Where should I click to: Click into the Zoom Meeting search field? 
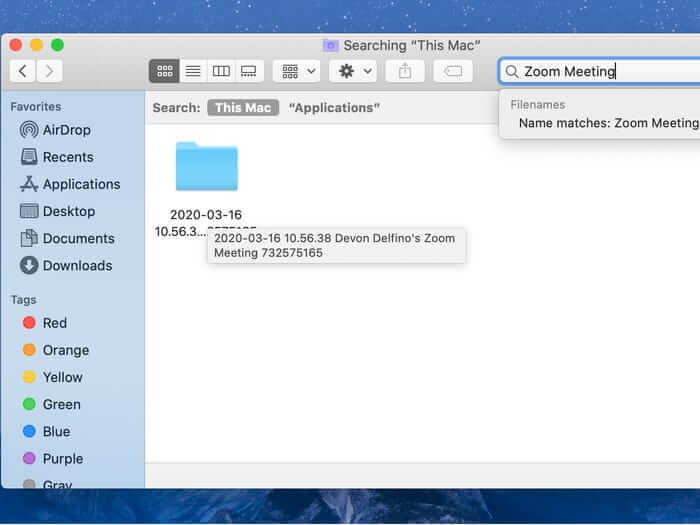click(599, 71)
